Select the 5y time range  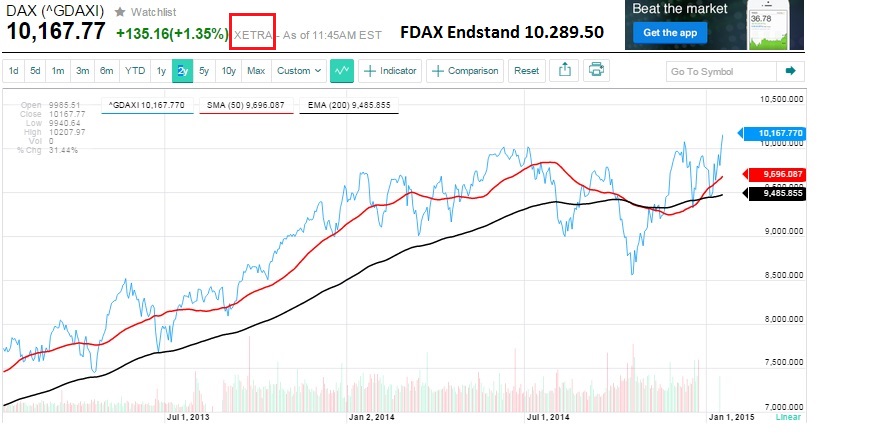coord(204,71)
